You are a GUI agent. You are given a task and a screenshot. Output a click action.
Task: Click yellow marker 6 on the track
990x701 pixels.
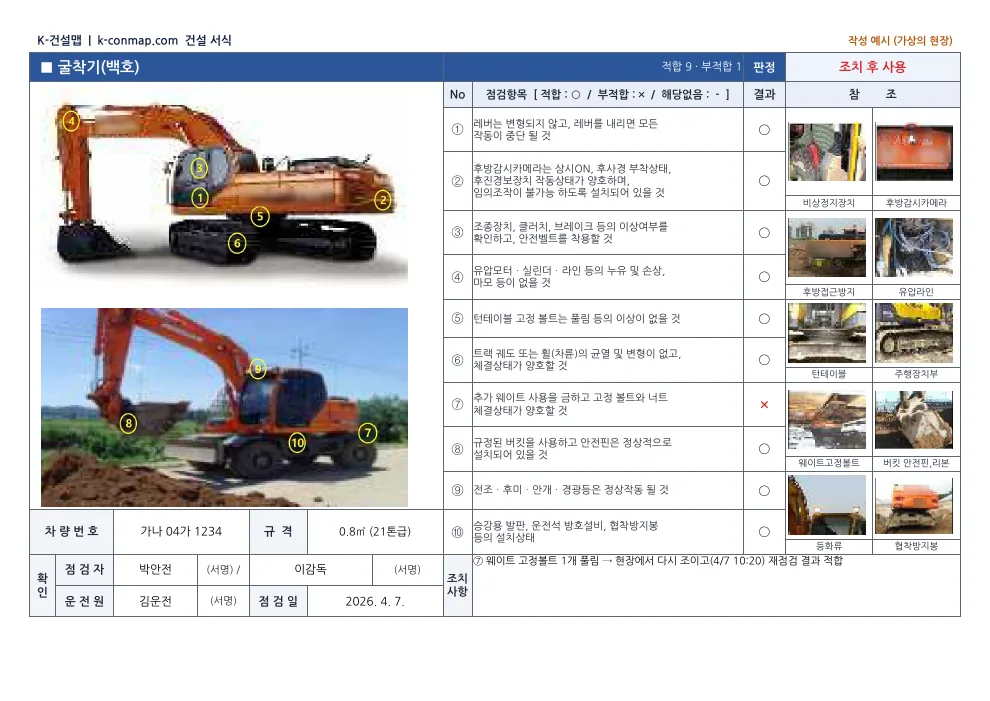237,243
